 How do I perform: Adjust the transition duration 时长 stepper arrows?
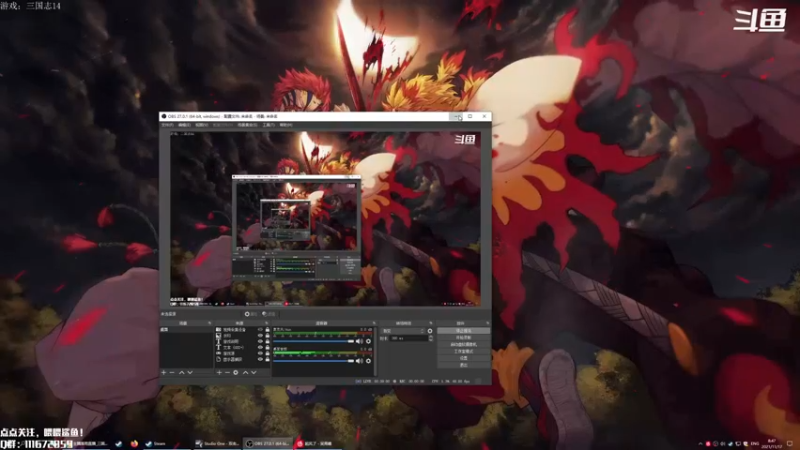click(x=431, y=338)
